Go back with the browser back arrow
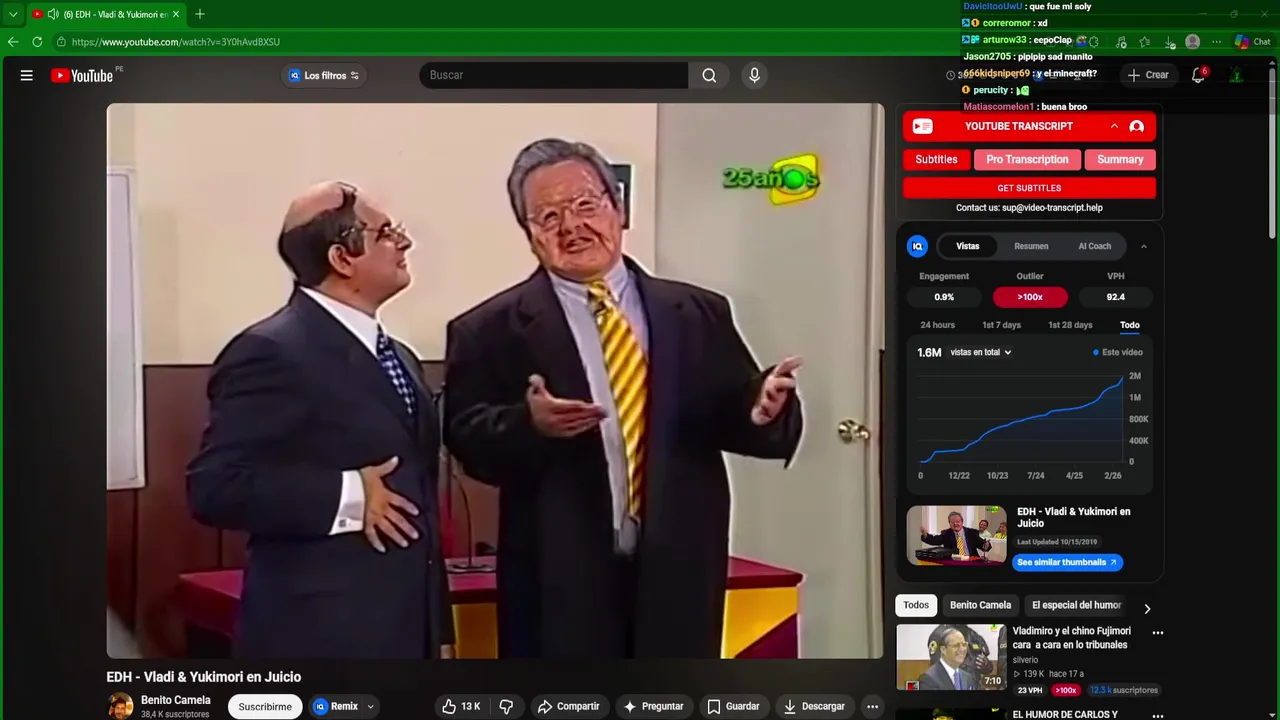The image size is (1280, 720). (12, 42)
